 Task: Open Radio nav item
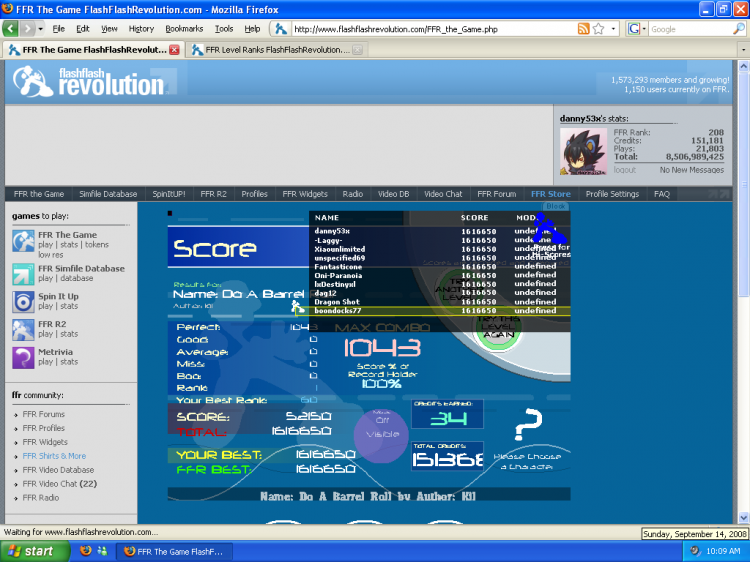(x=353, y=194)
